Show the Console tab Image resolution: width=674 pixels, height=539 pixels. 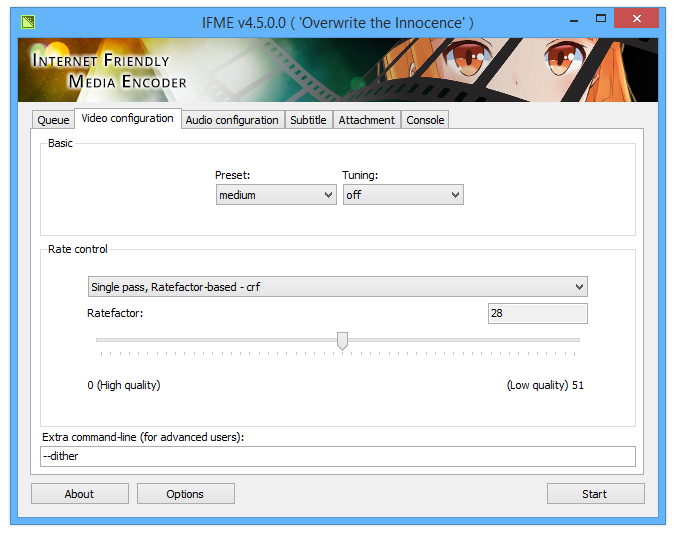[425, 120]
